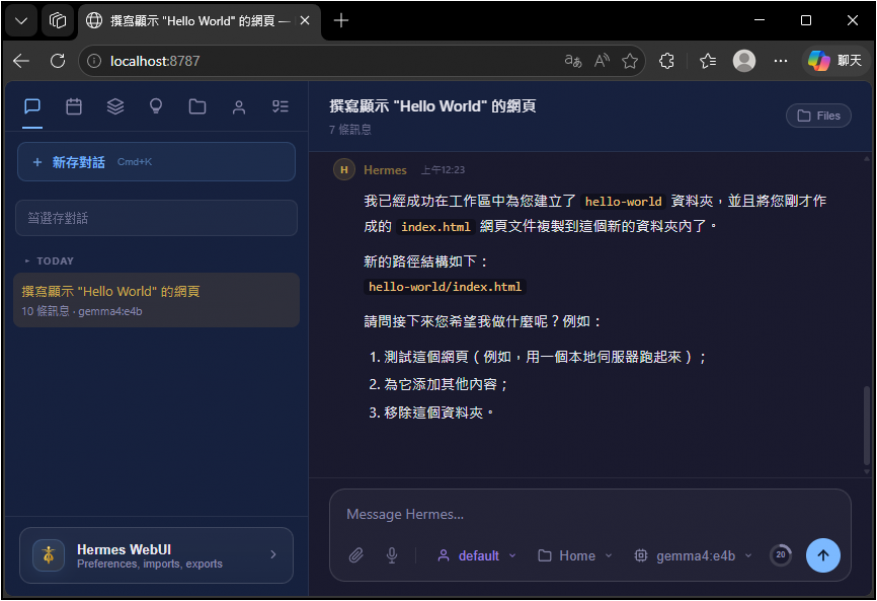Viewport: 877px width, 601px height.
Task: Open the gemma4:e4b model selector
Action: (x=693, y=556)
